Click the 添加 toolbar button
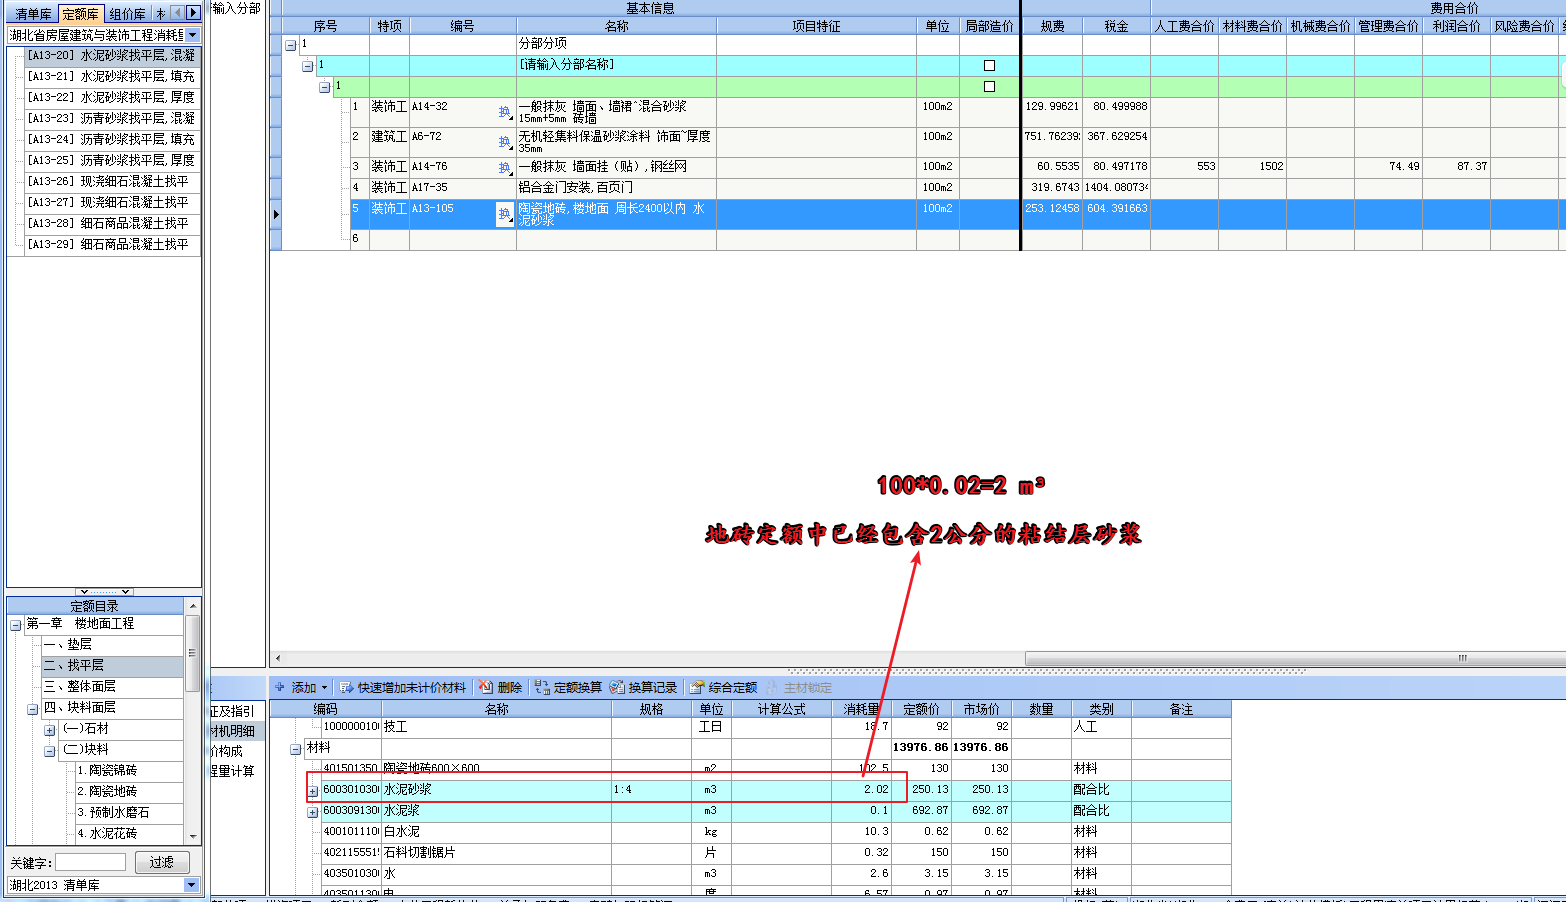 pos(296,687)
